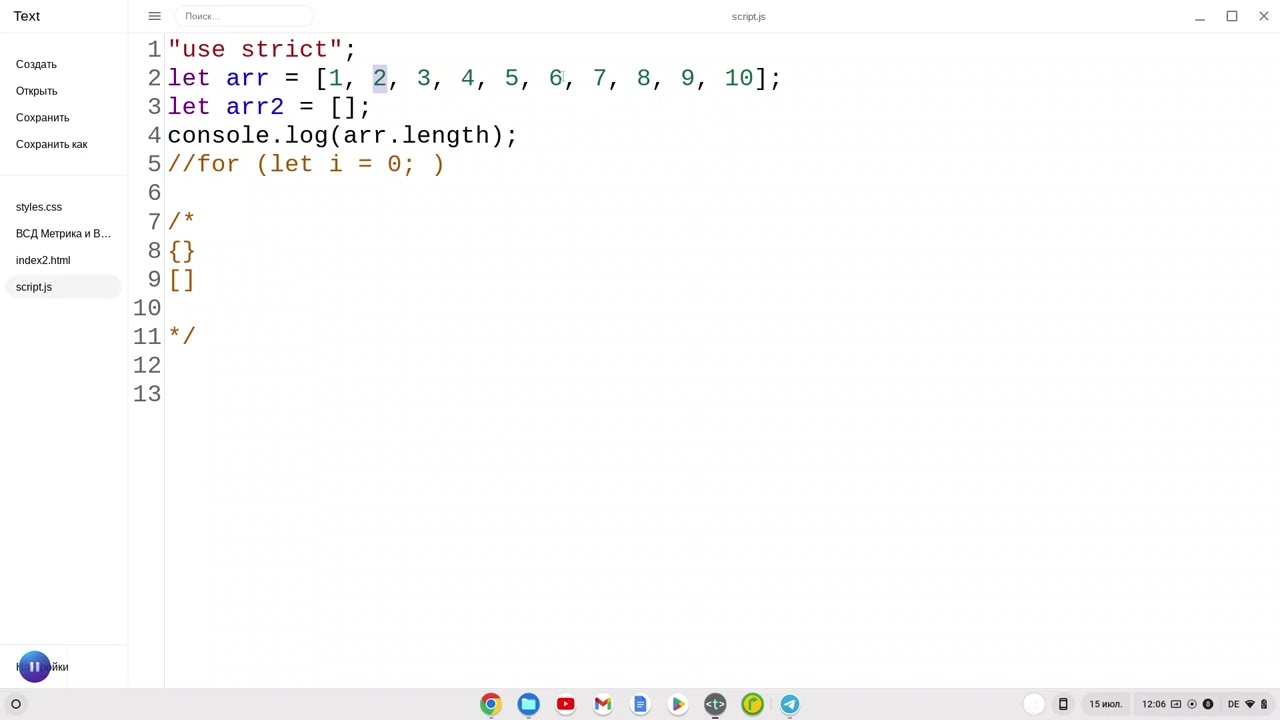Click Открыть to open a file
This screenshot has height=720, width=1280.
[x=36, y=91]
